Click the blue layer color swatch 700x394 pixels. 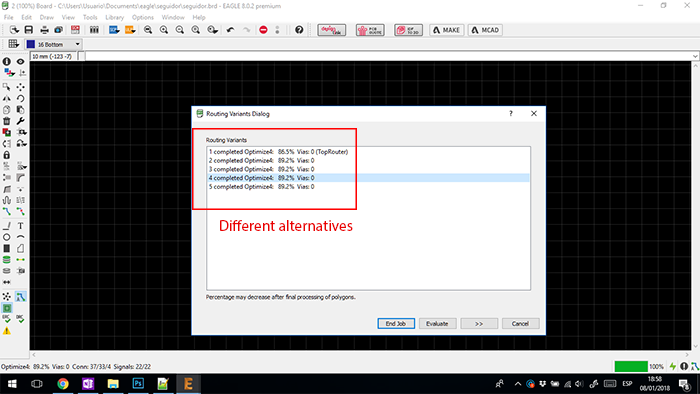coord(30,44)
